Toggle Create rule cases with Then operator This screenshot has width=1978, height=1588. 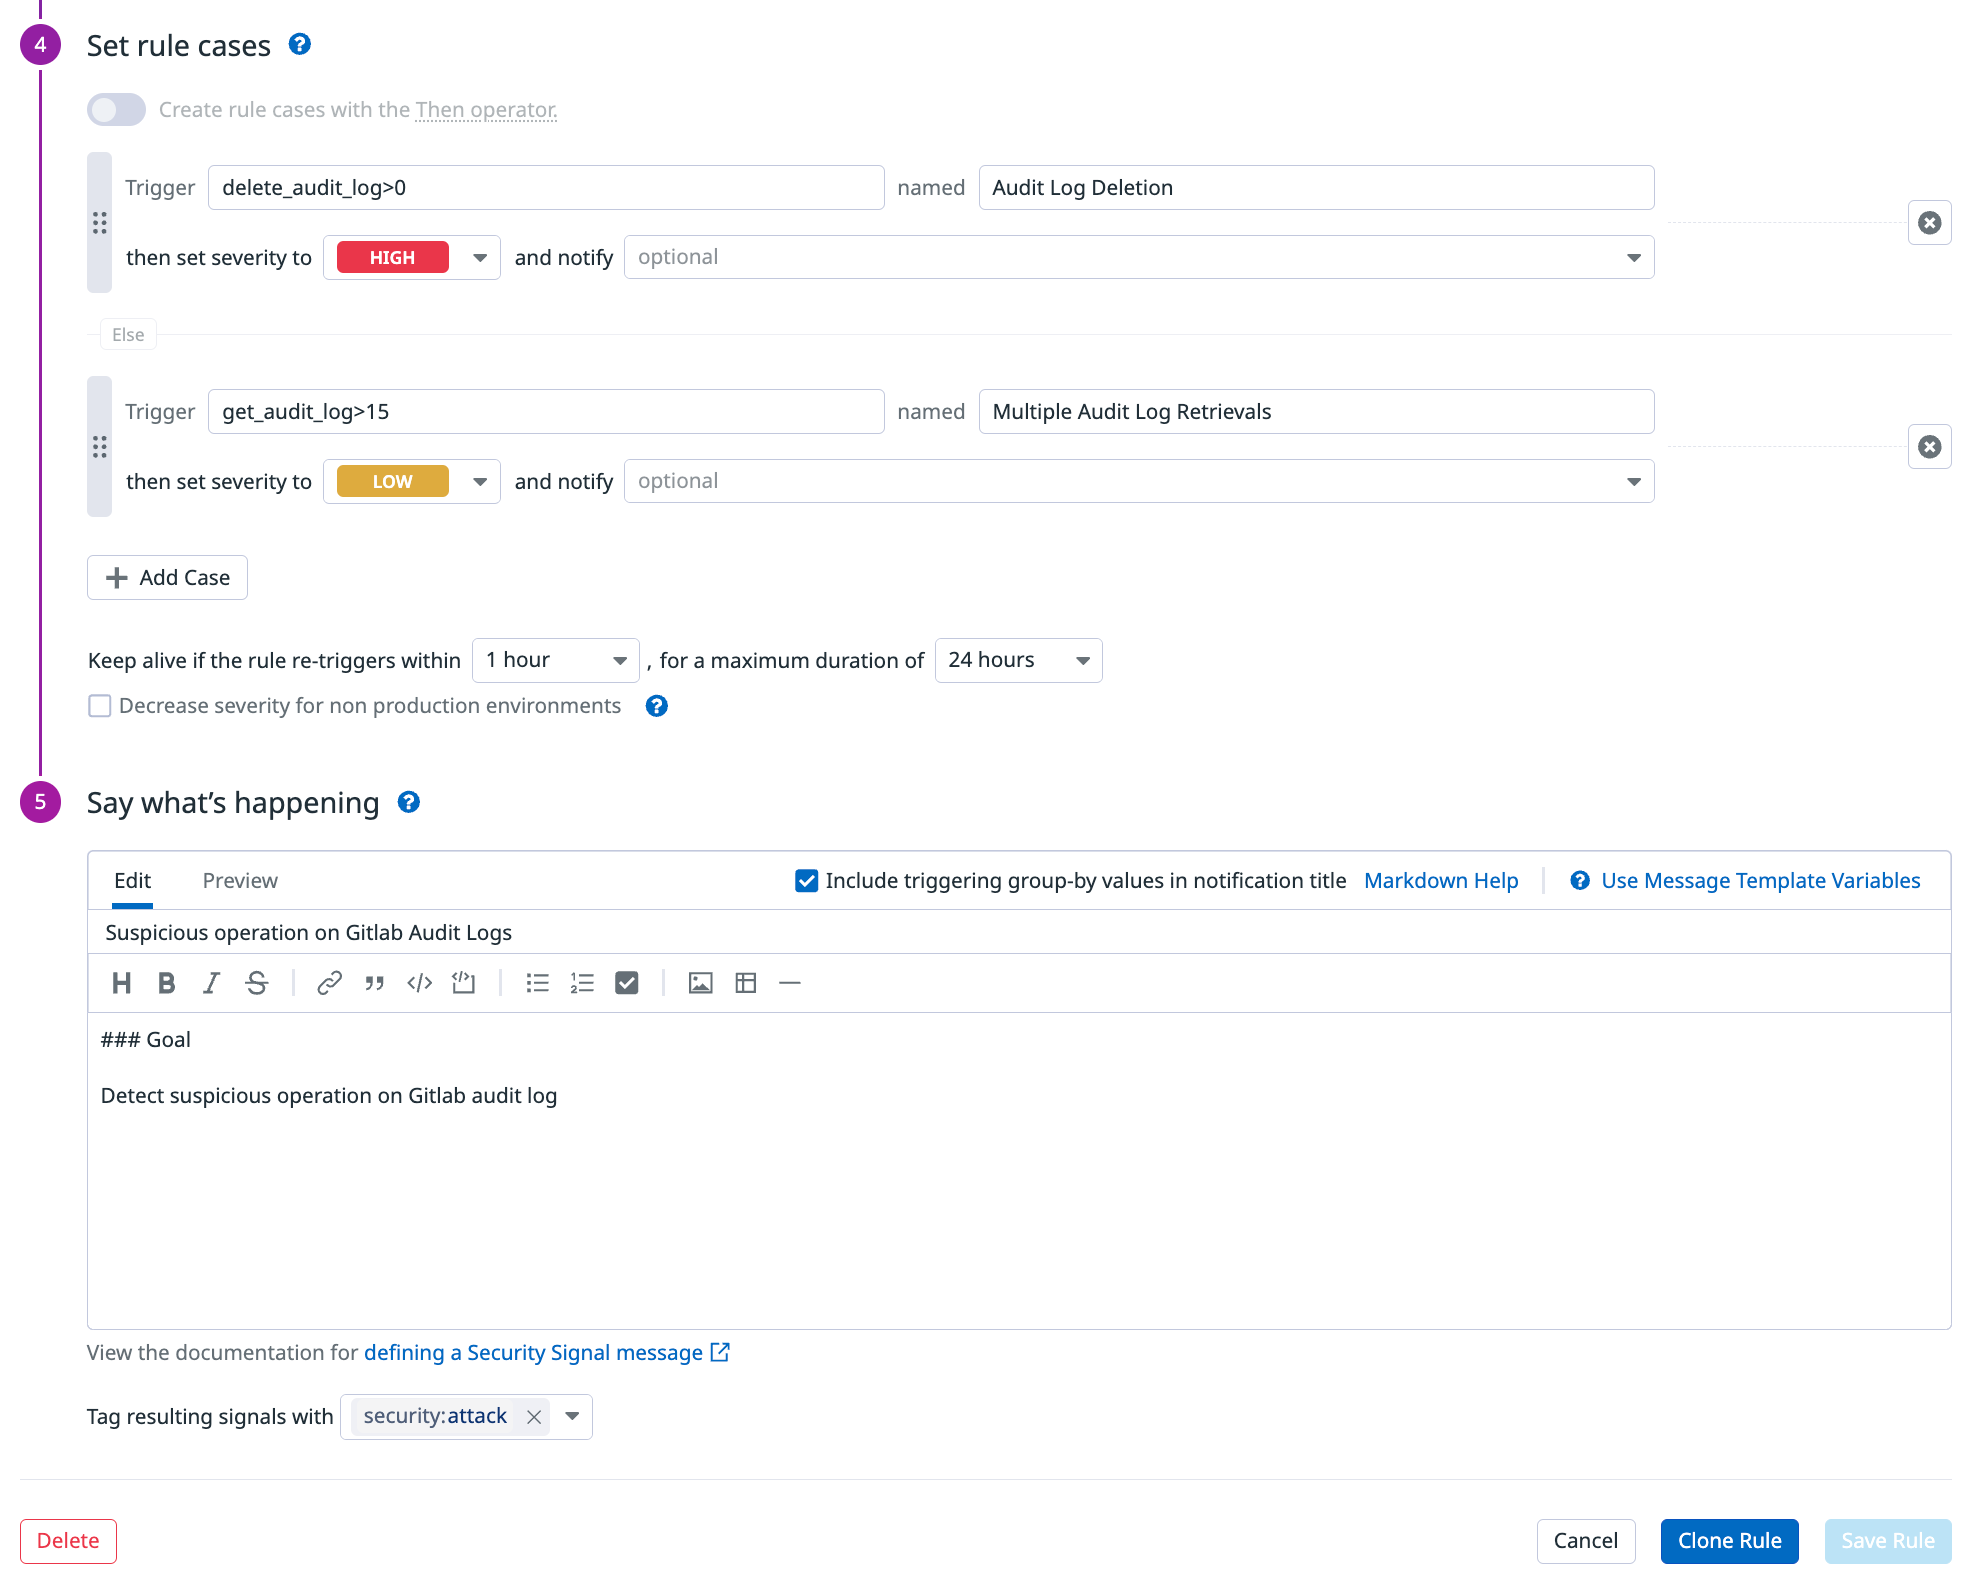(116, 109)
